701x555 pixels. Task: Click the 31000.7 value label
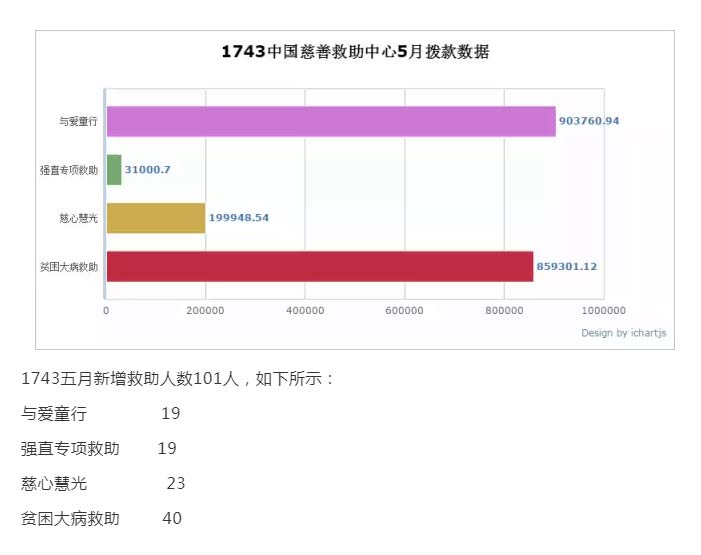coord(147,170)
